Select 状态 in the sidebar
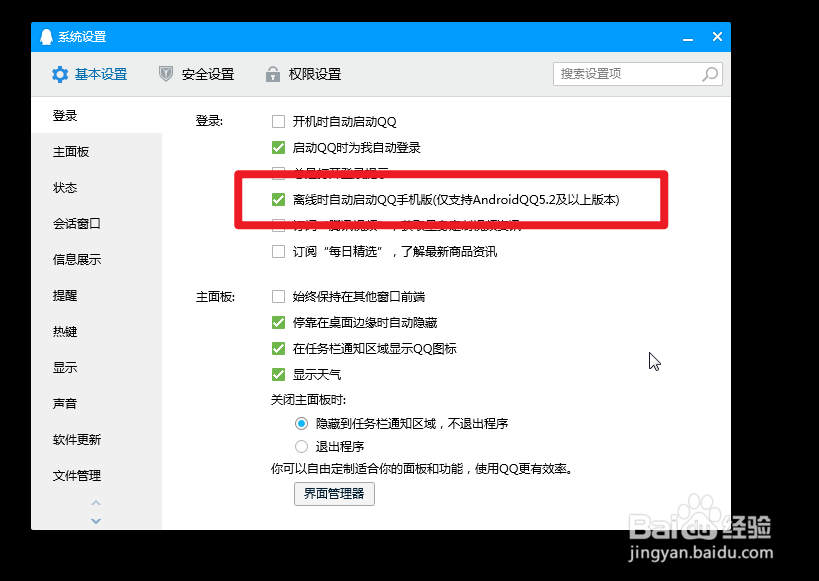This screenshot has width=819, height=581. pos(97,188)
